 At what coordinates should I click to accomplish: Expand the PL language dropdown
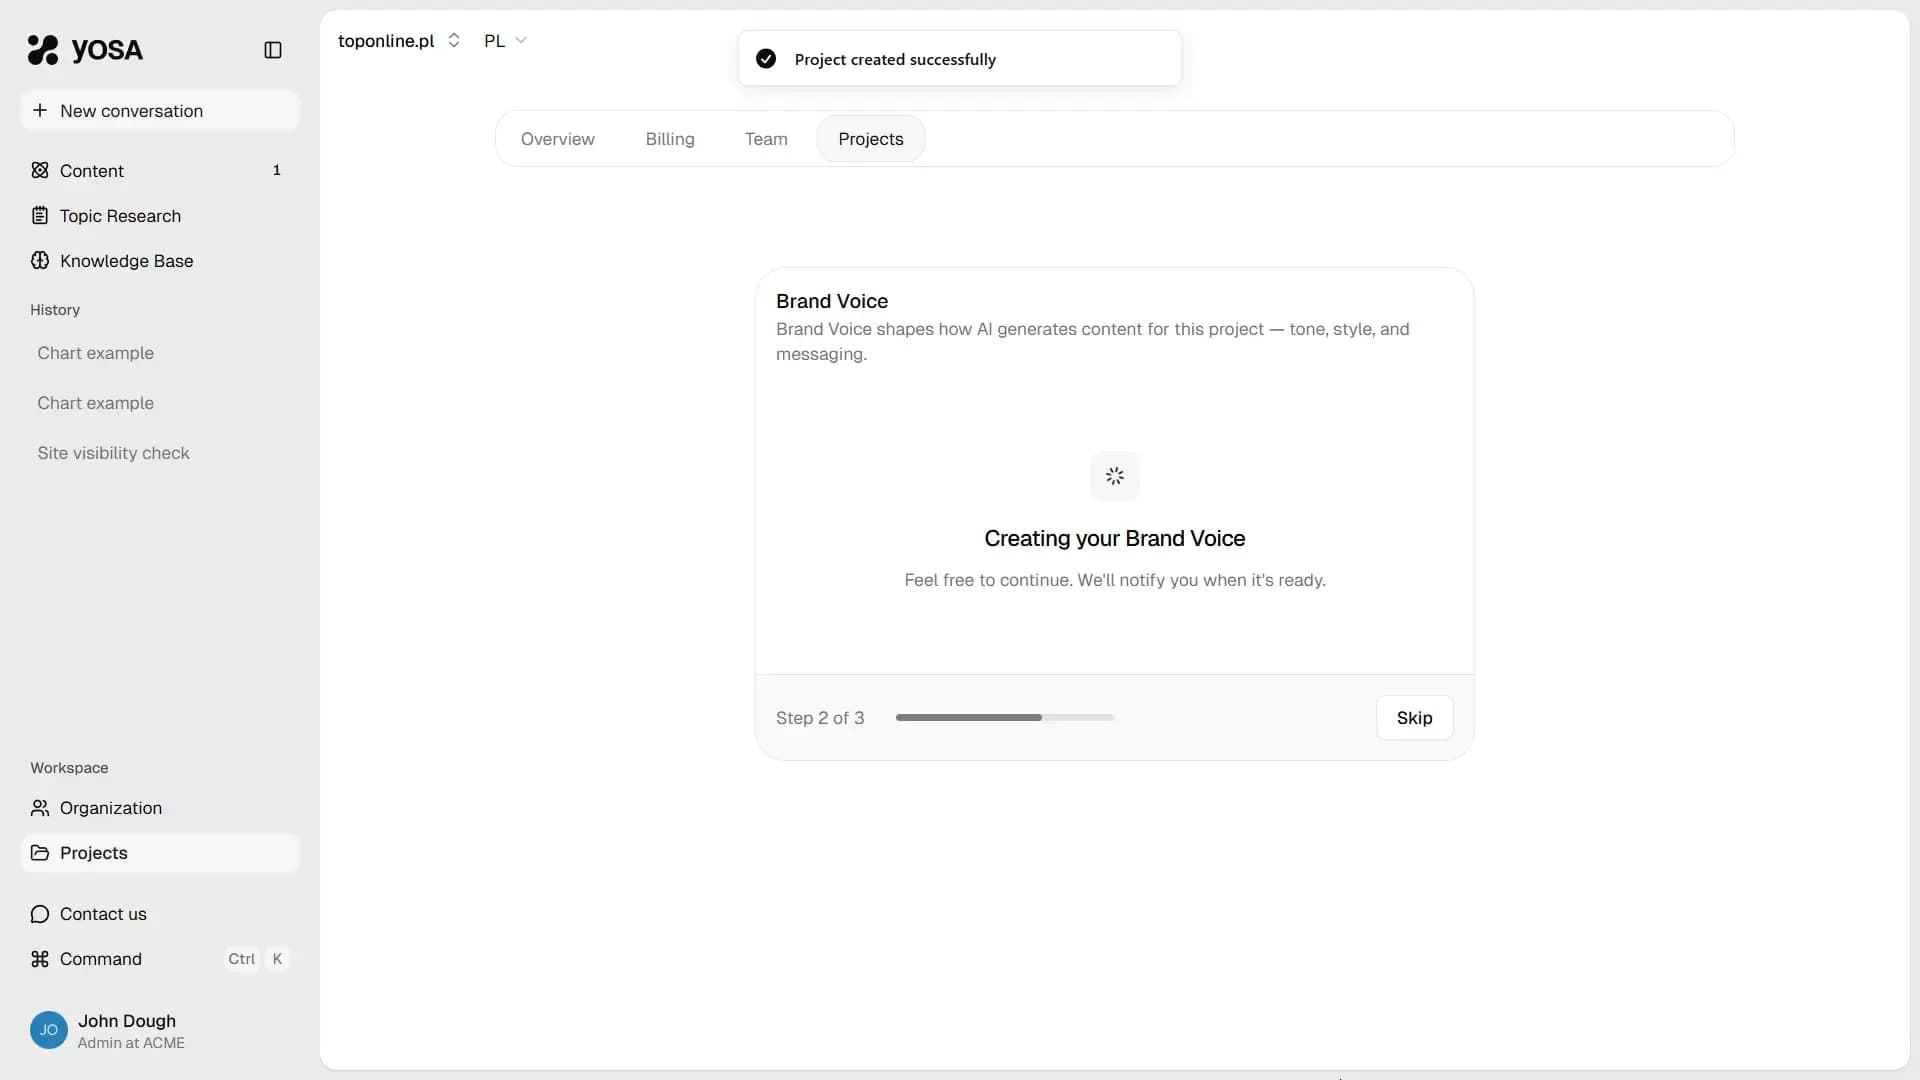click(505, 40)
